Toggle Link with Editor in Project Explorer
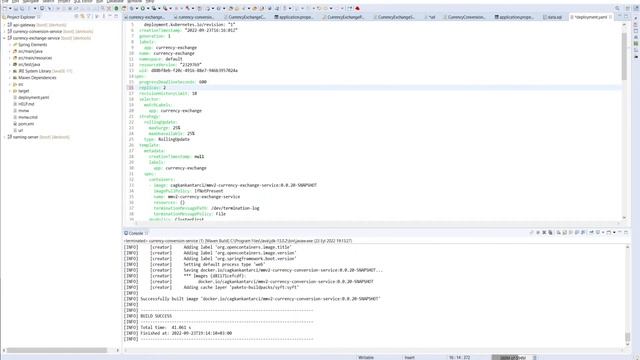Image resolution: width=640 pixels, height=360 pixels. (x=82, y=17)
